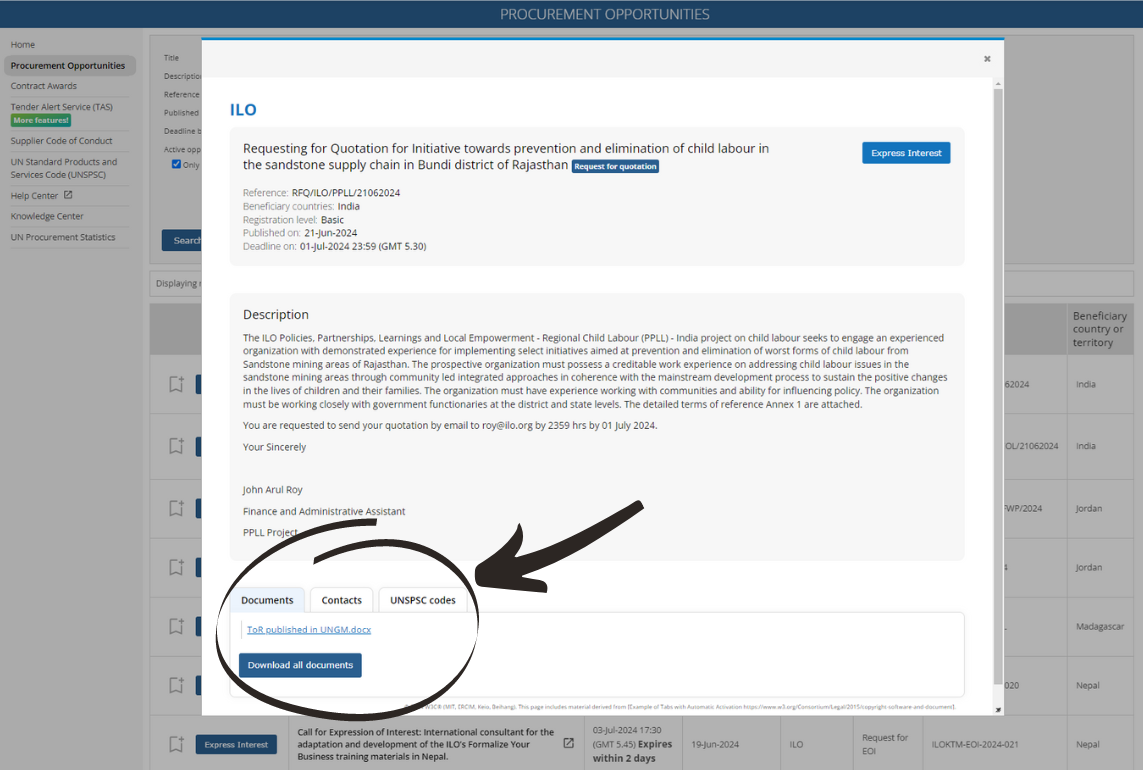Open Knowledge Center in the sidebar
The width and height of the screenshot is (1143, 770).
click(x=47, y=216)
